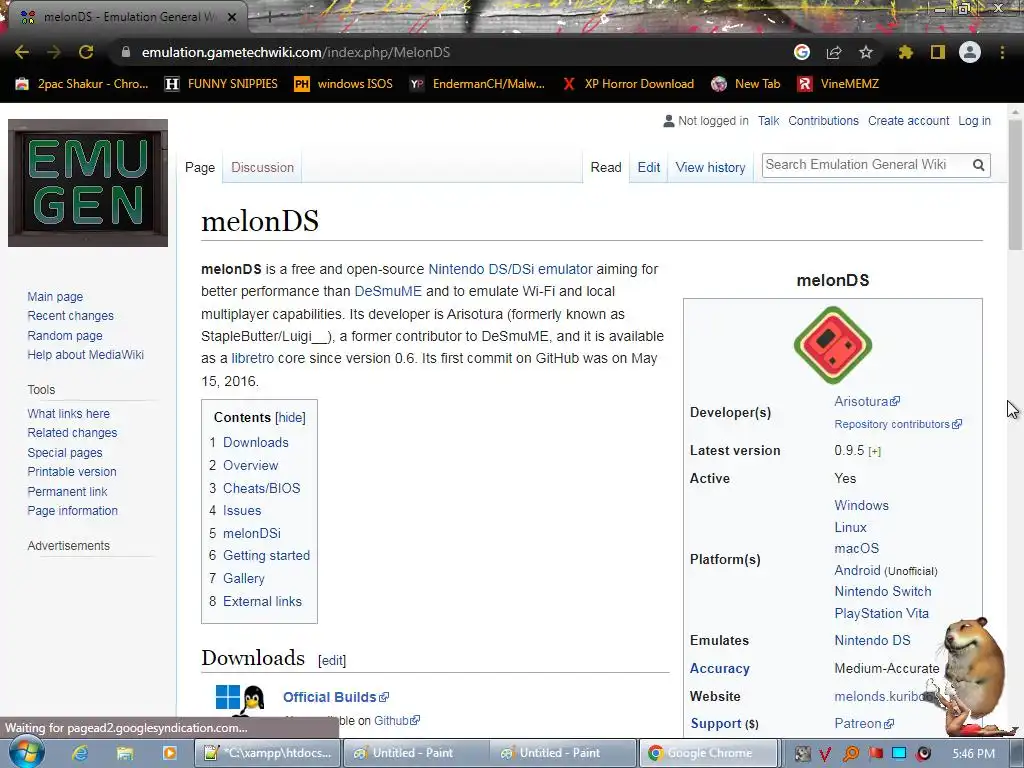The height and width of the screenshot is (768, 1024).
Task: Open the FUNNY SNIPPIES bookmark
Action: (x=221, y=84)
